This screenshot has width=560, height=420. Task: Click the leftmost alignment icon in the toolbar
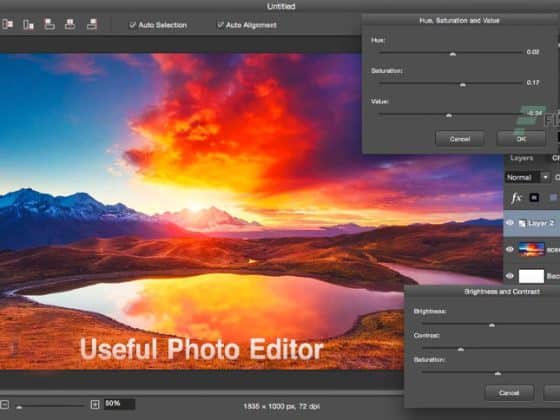tap(8, 24)
